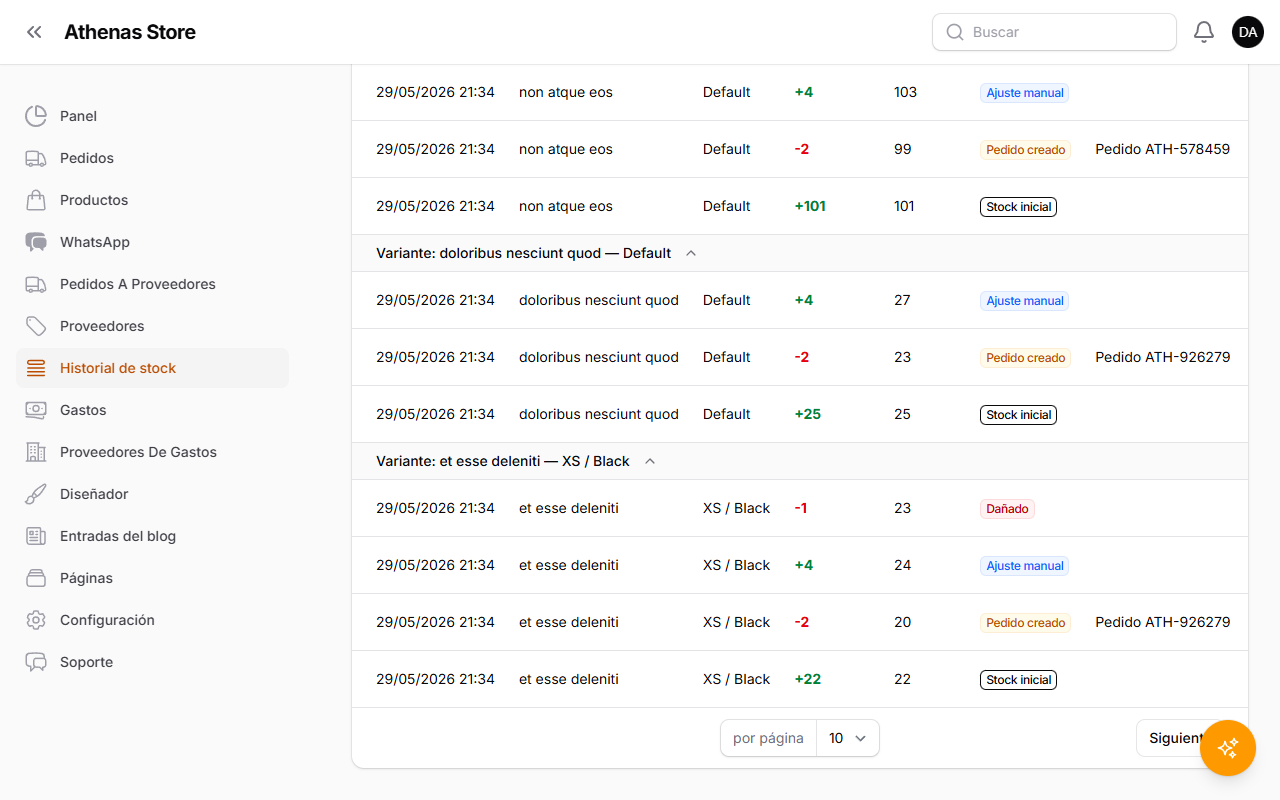Focus the Buscar search field
This screenshot has width=1280, height=800.
[1054, 32]
